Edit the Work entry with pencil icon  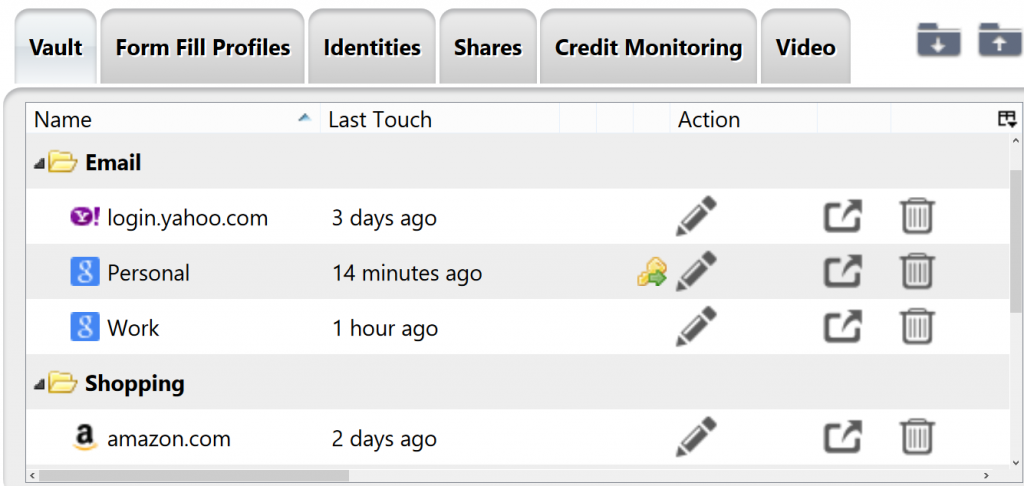point(696,326)
